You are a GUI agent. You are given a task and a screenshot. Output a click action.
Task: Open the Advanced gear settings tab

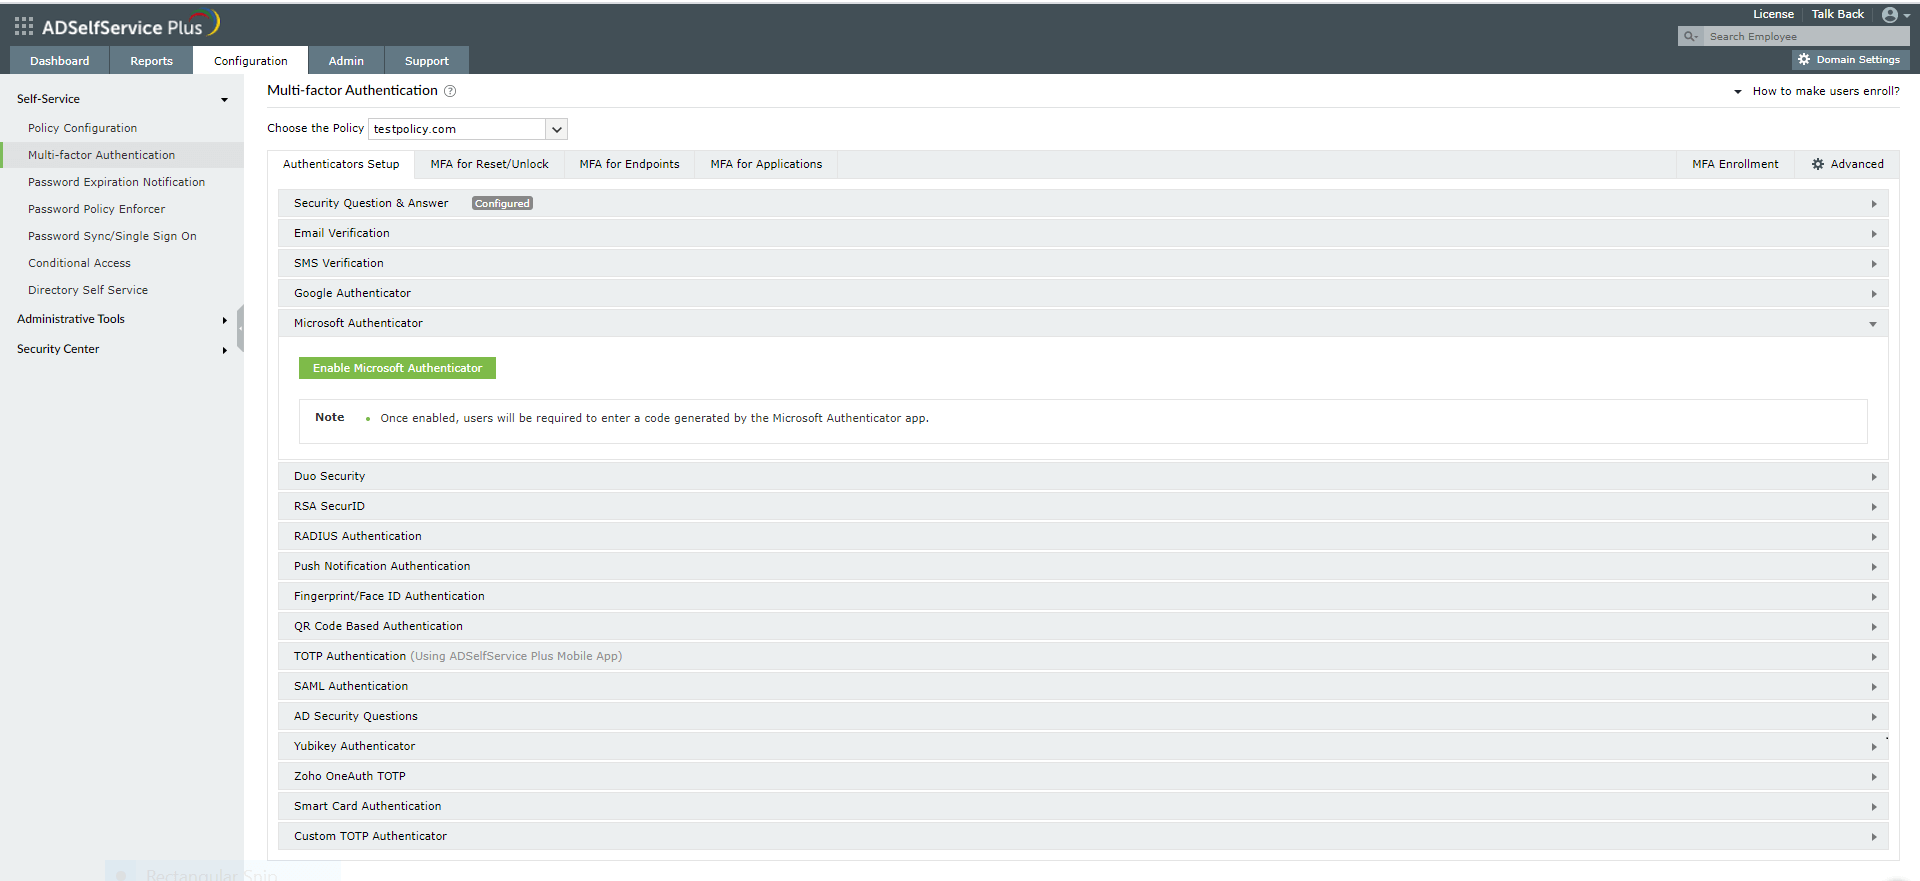(1847, 164)
